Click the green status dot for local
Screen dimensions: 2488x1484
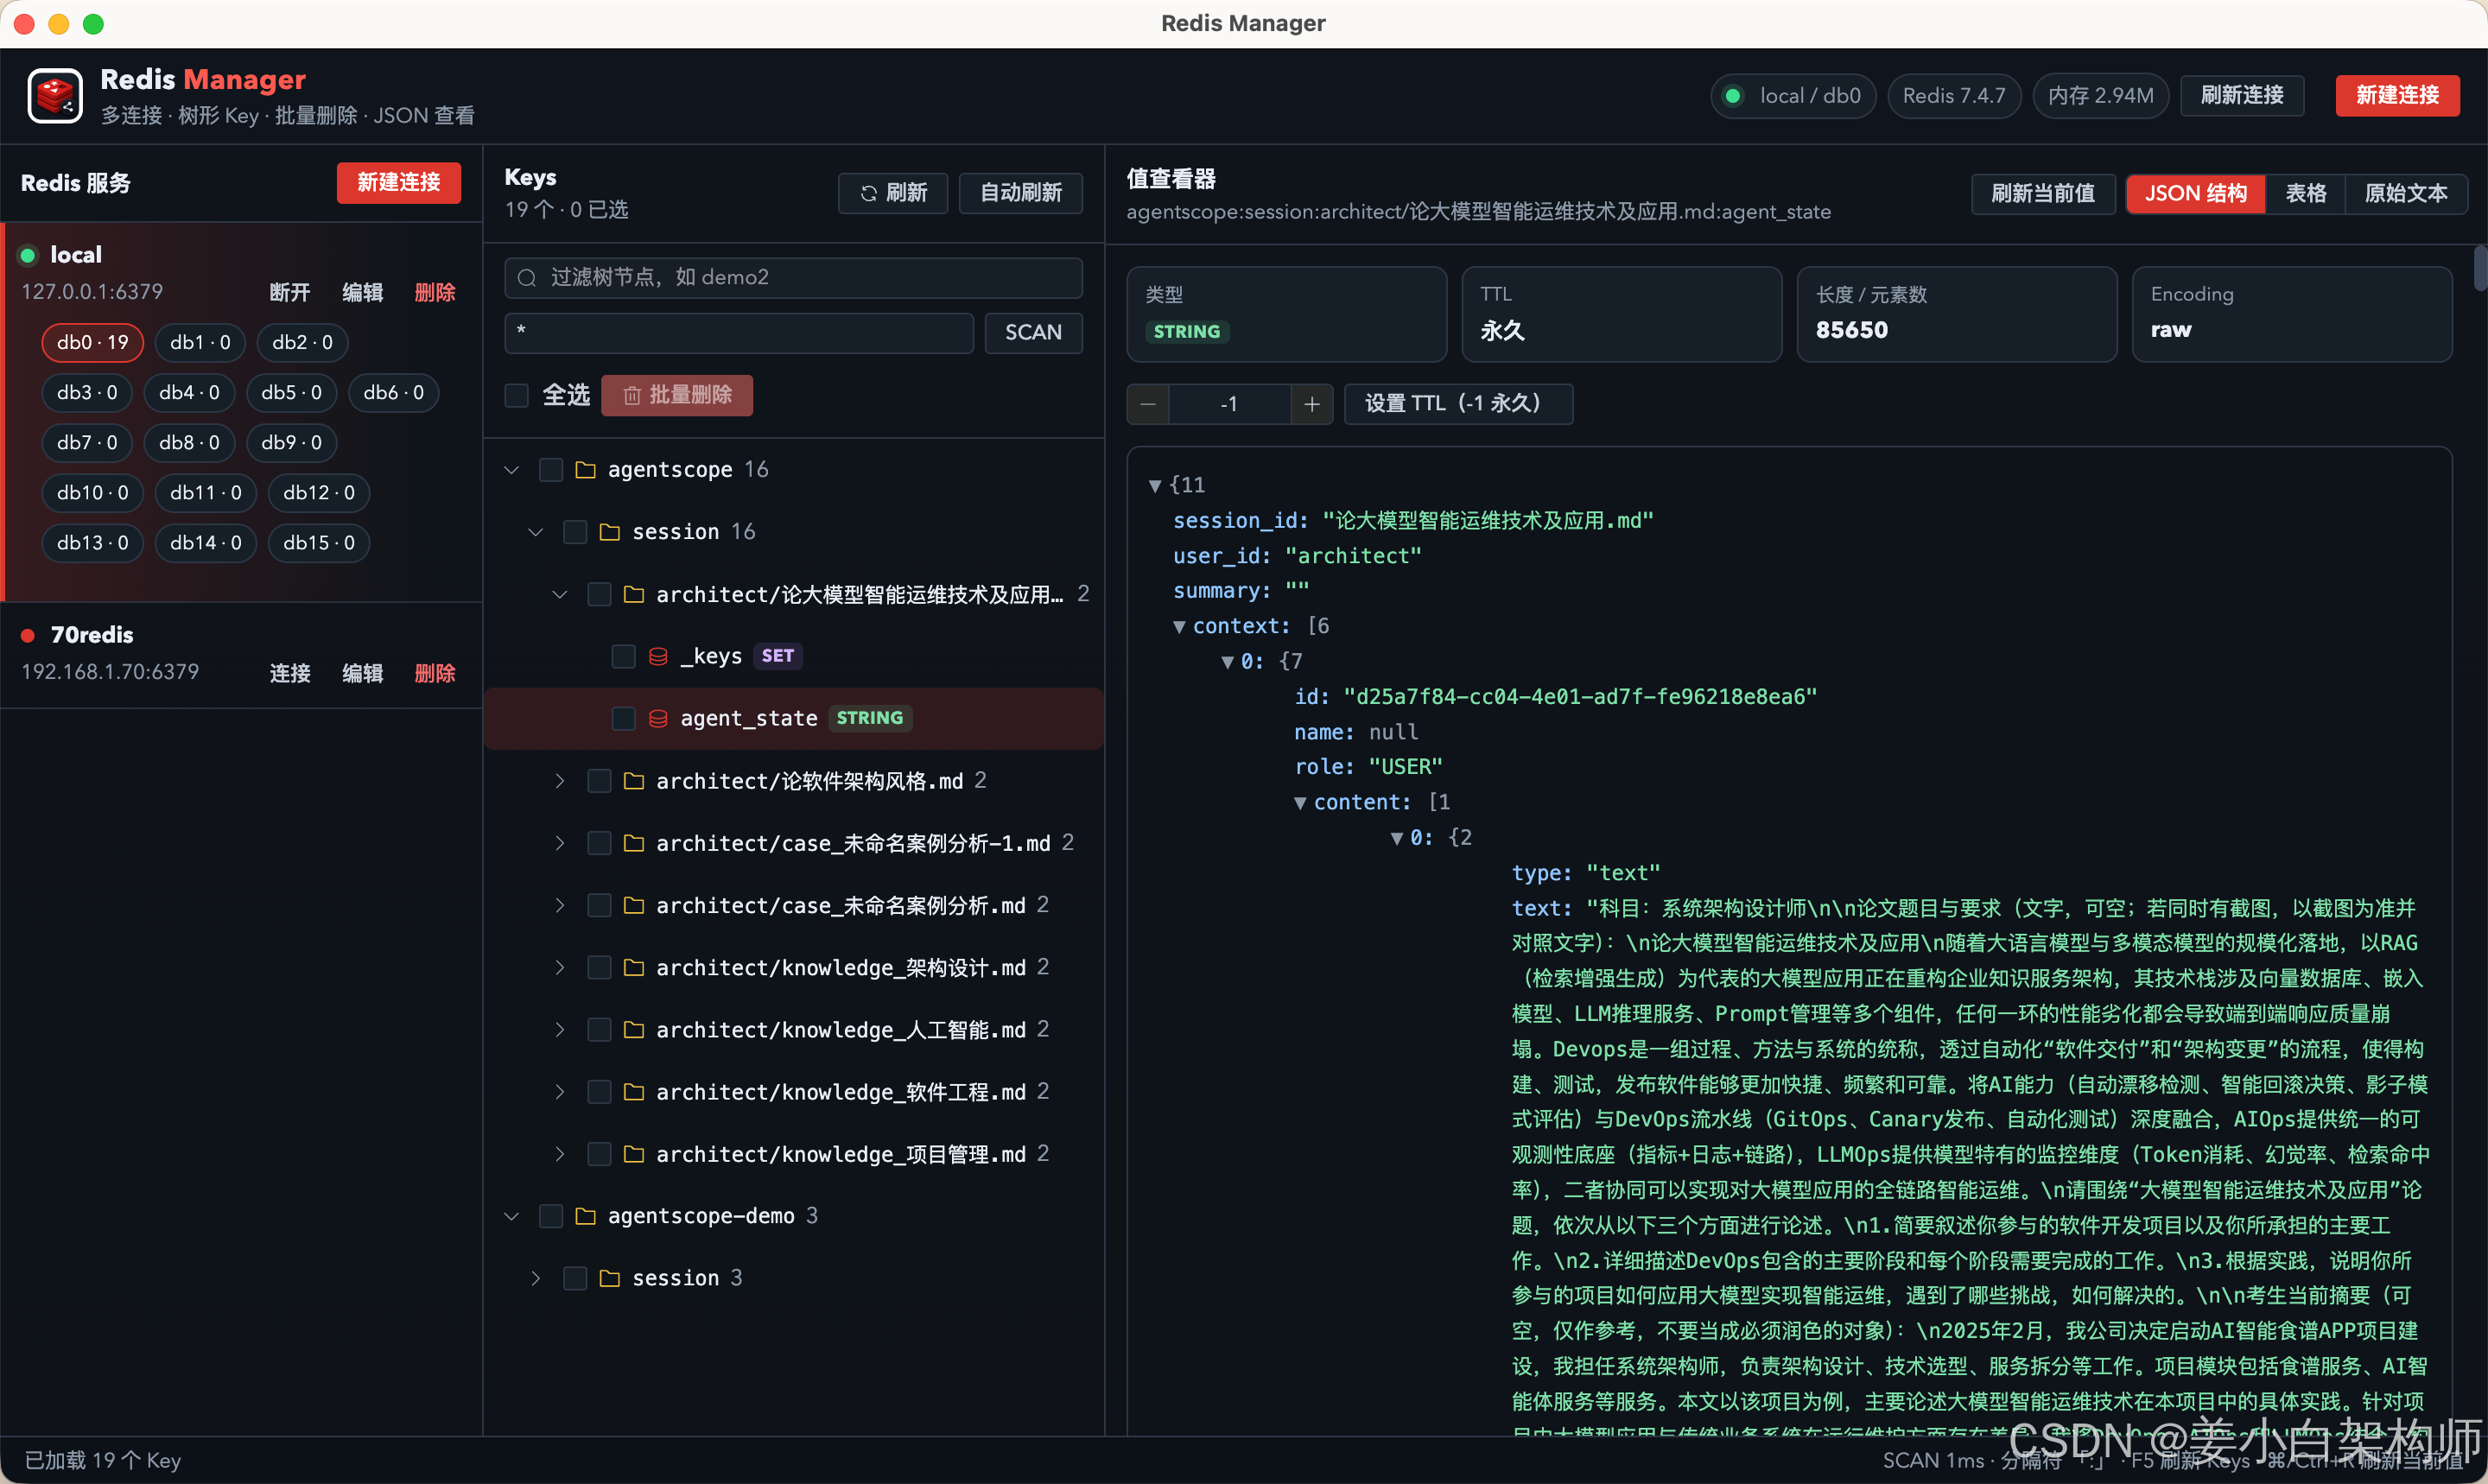click(x=28, y=255)
